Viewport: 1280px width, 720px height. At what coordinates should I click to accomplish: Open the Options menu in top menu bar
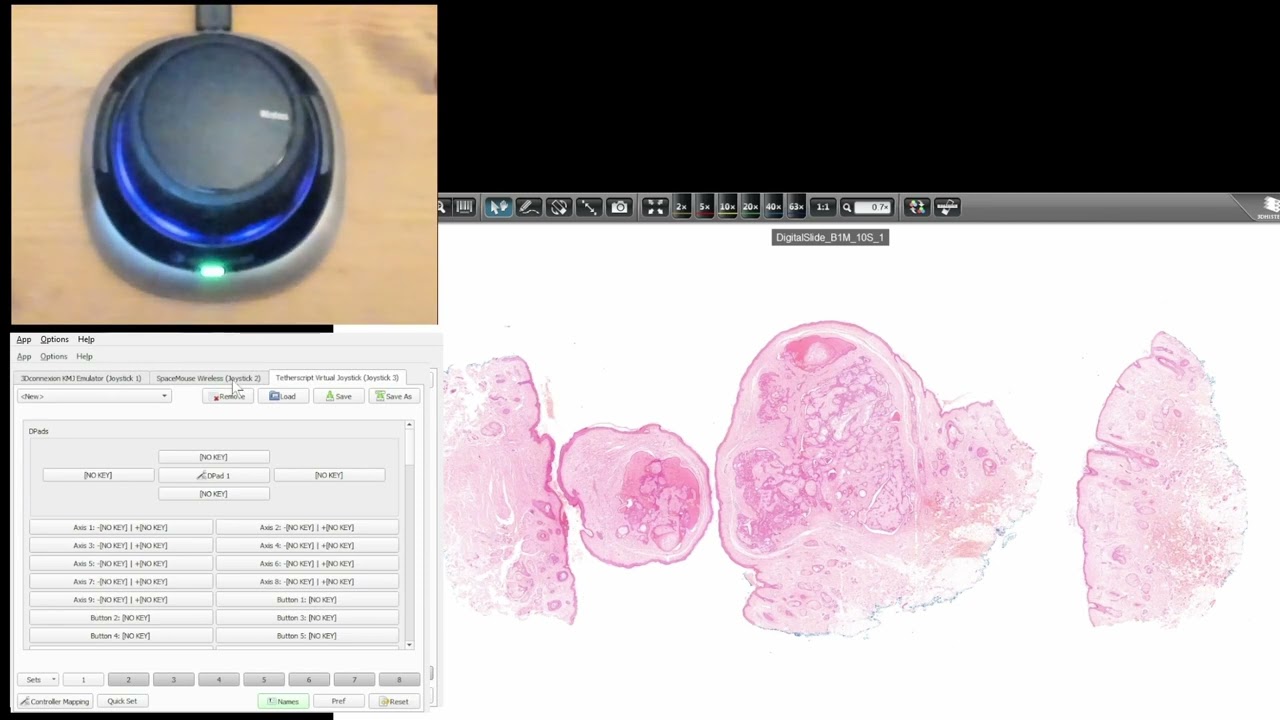click(x=54, y=340)
